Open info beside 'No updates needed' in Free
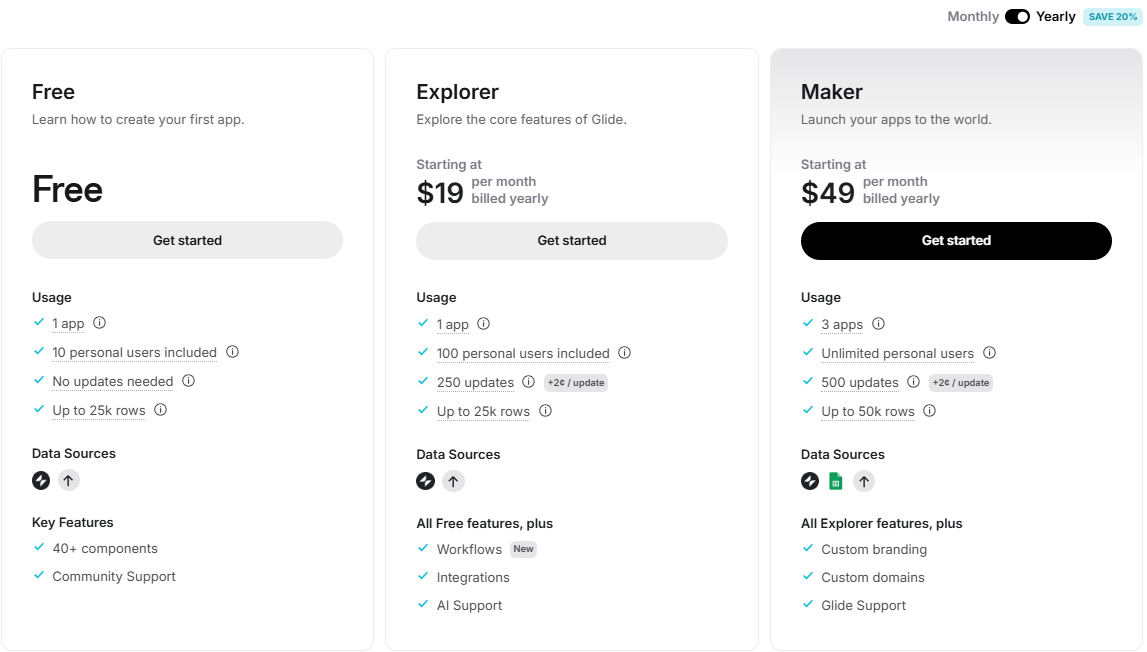 pyautogui.click(x=188, y=381)
